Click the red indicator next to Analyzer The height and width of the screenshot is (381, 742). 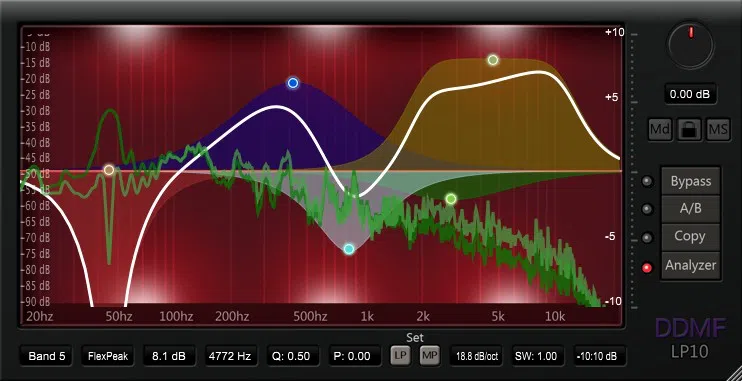(x=647, y=268)
